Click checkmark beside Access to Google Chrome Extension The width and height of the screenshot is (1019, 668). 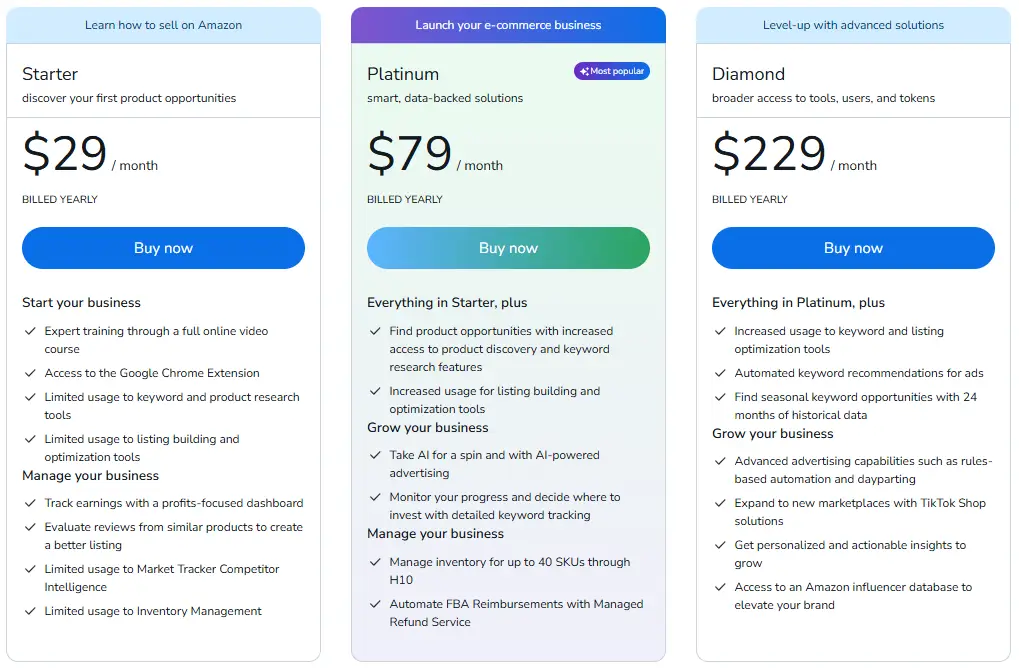click(30, 373)
